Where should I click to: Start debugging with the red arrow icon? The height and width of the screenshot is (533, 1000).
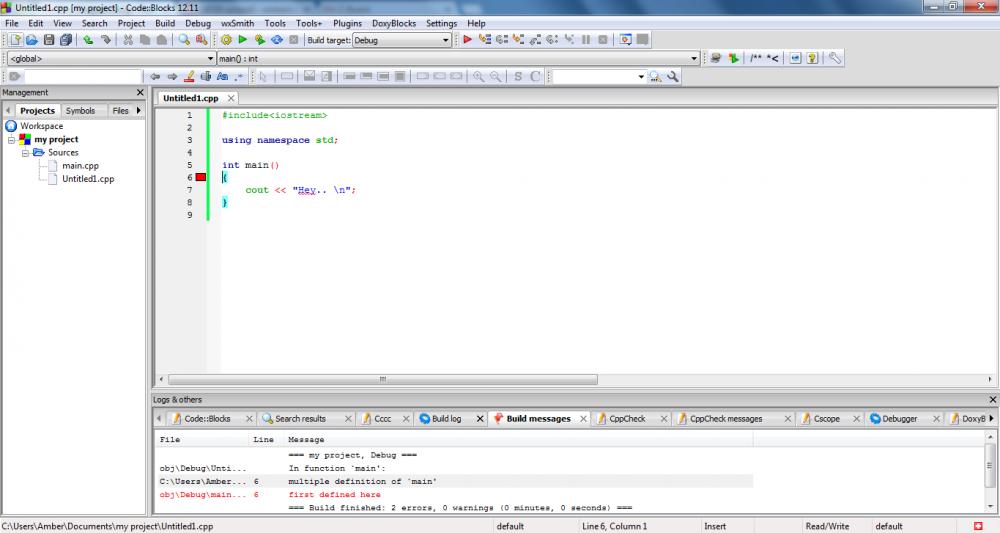[467, 40]
